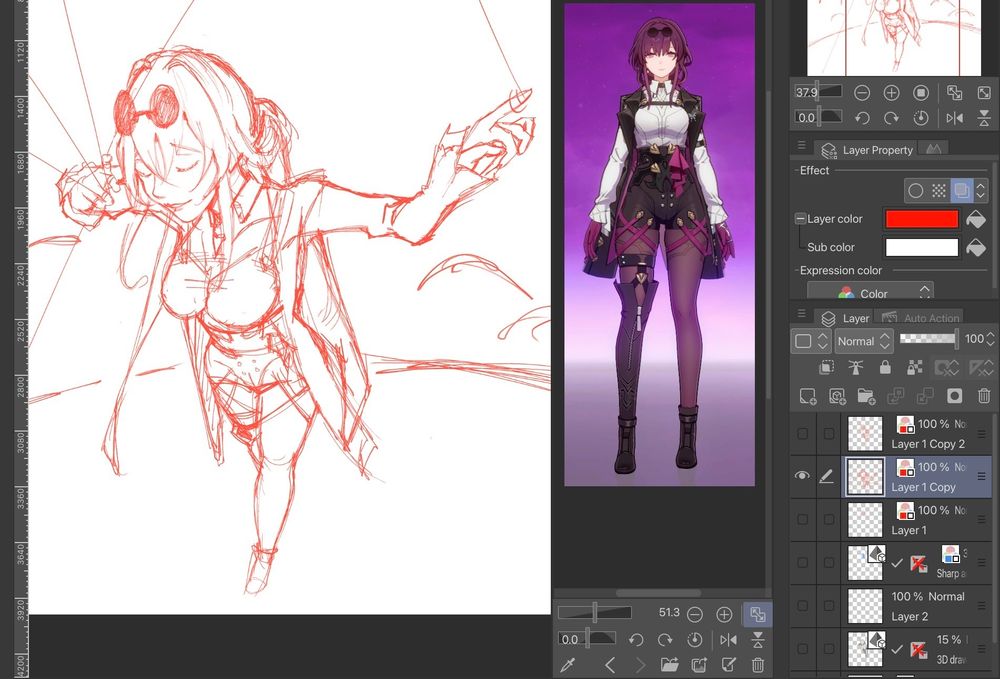Image resolution: width=1000 pixels, height=679 pixels.
Task: Create a new raster layer
Action: pos(807,396)
